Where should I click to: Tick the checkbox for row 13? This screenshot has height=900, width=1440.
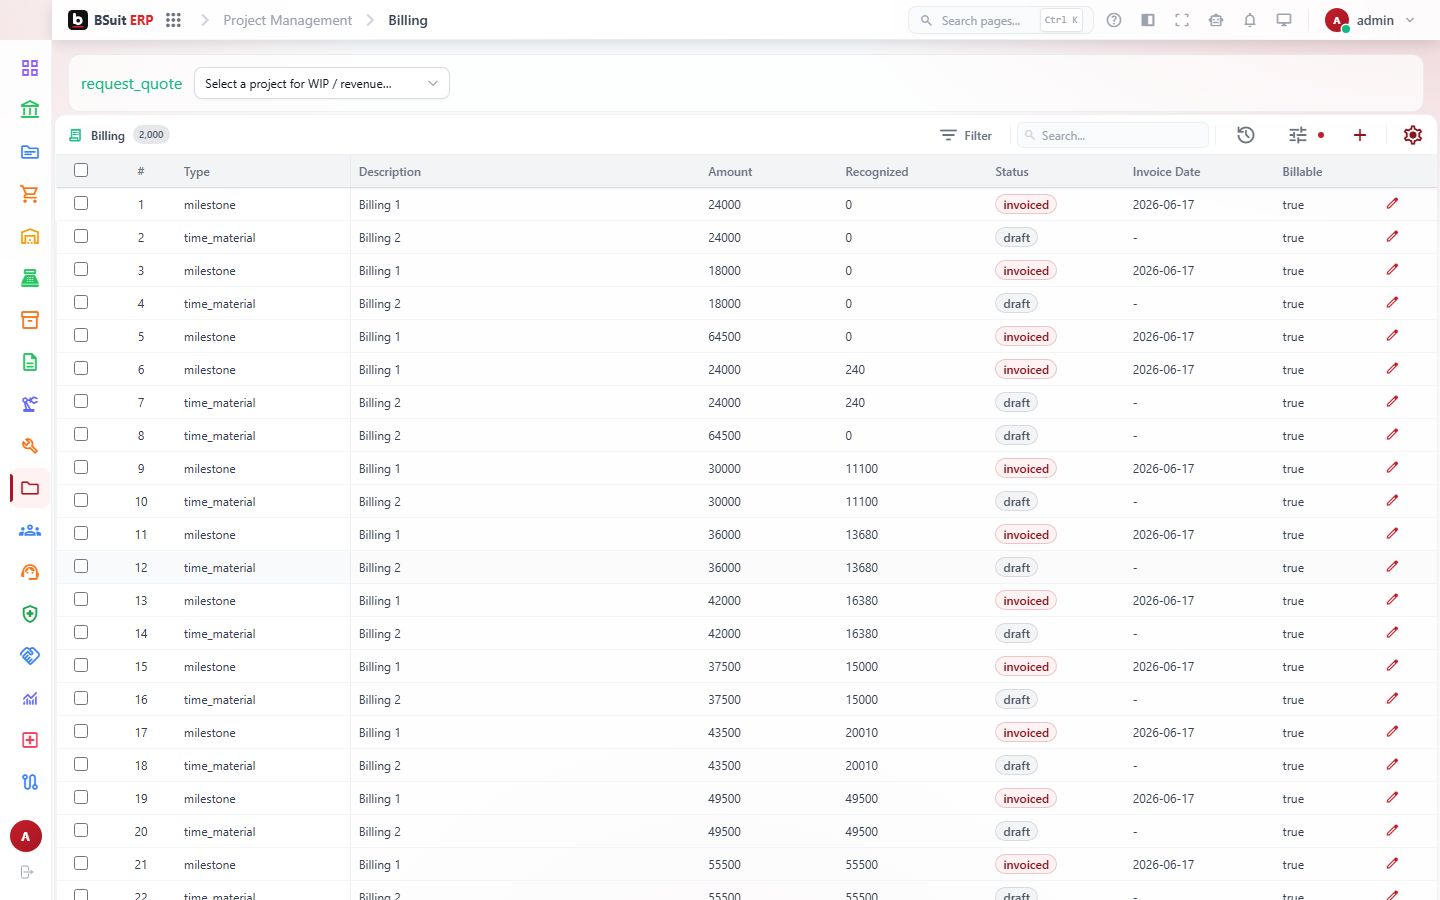click(81, 600)
